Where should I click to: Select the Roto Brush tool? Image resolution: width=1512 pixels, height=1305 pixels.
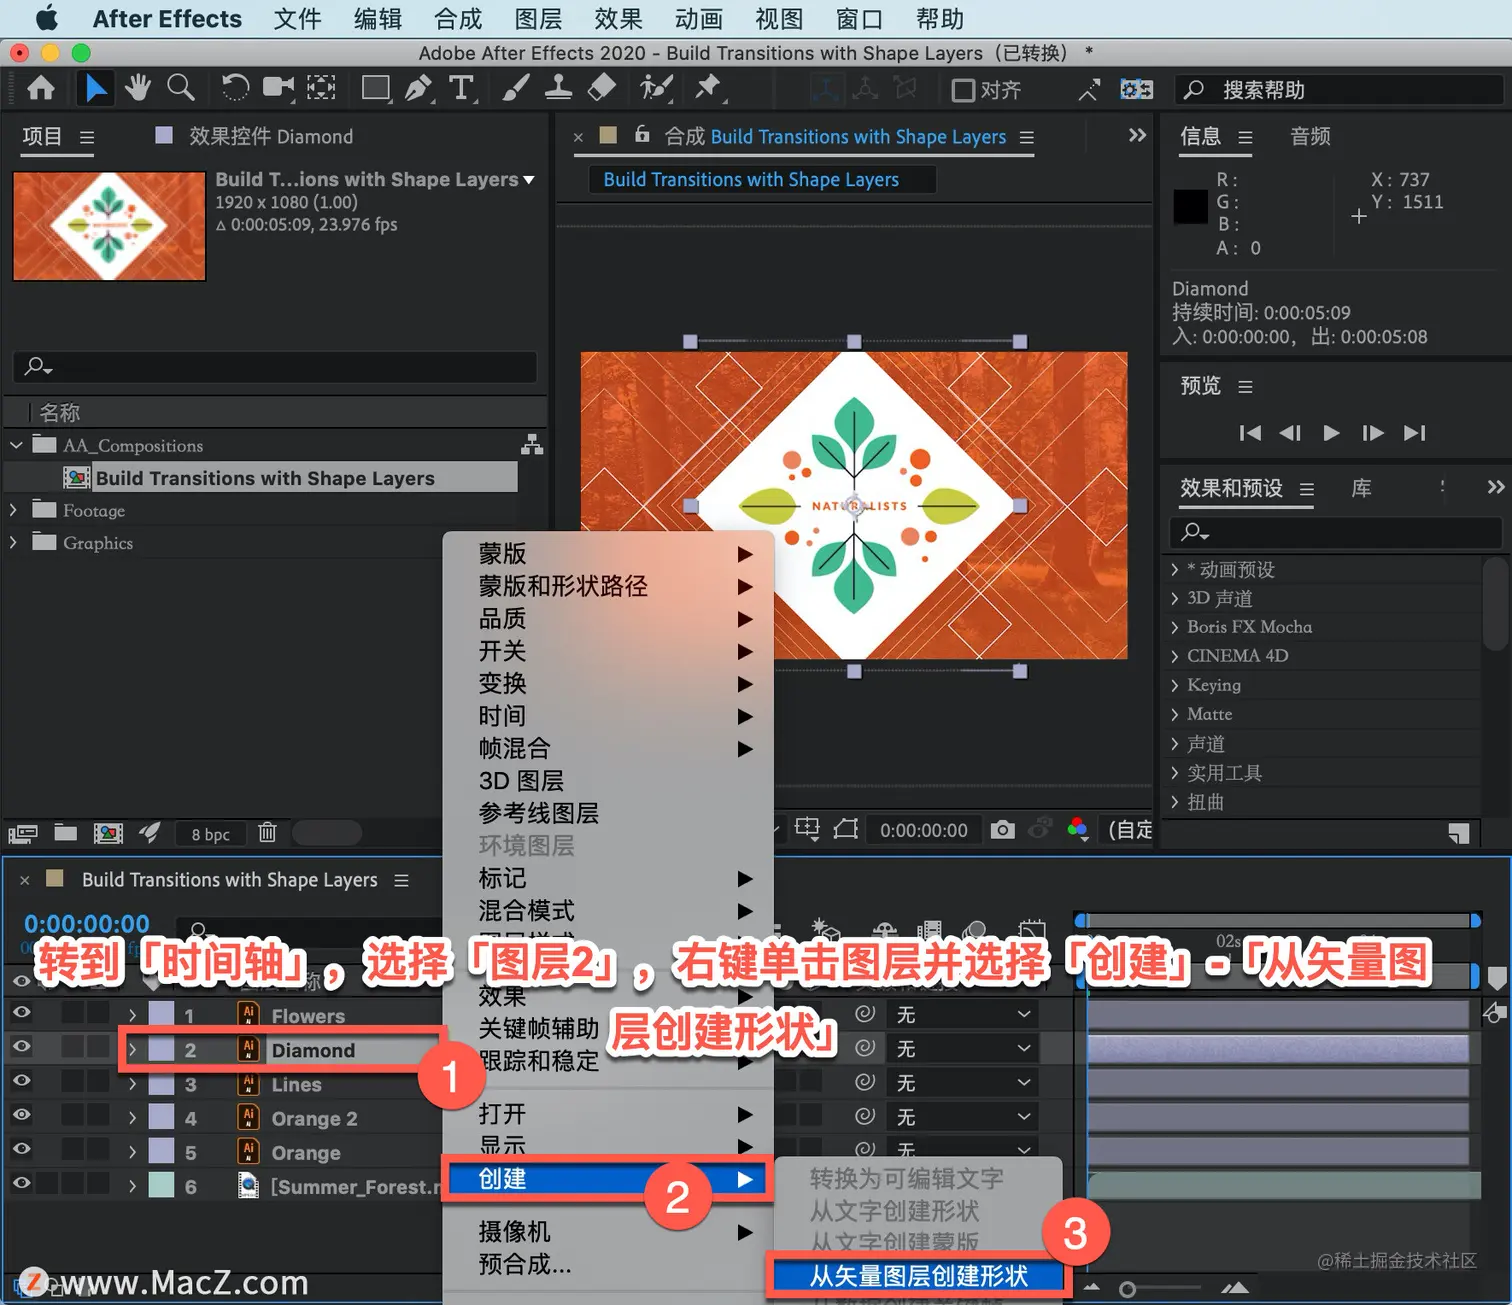point(656,89)
